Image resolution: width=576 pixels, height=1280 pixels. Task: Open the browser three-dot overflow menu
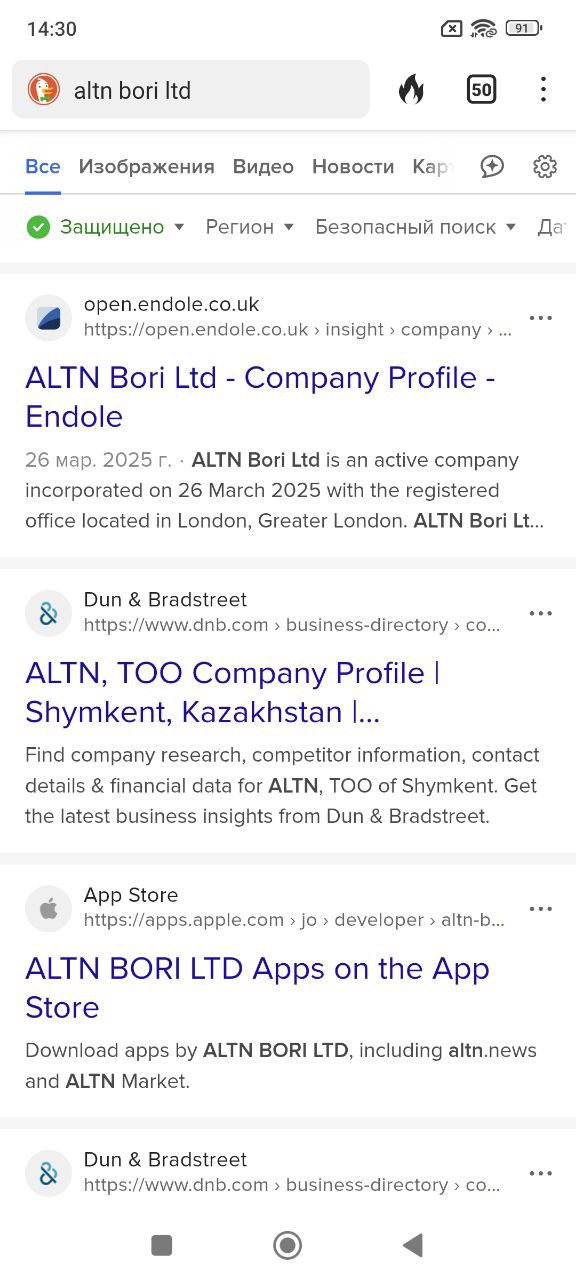tap(543, 90)
